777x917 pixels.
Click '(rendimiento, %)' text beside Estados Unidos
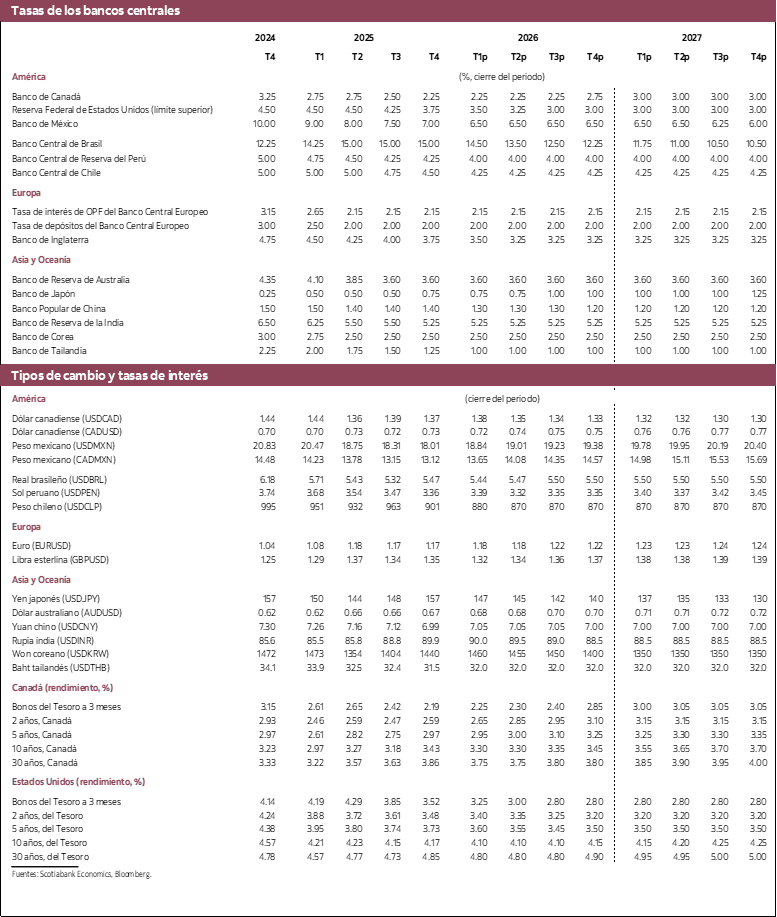point(111,782)
